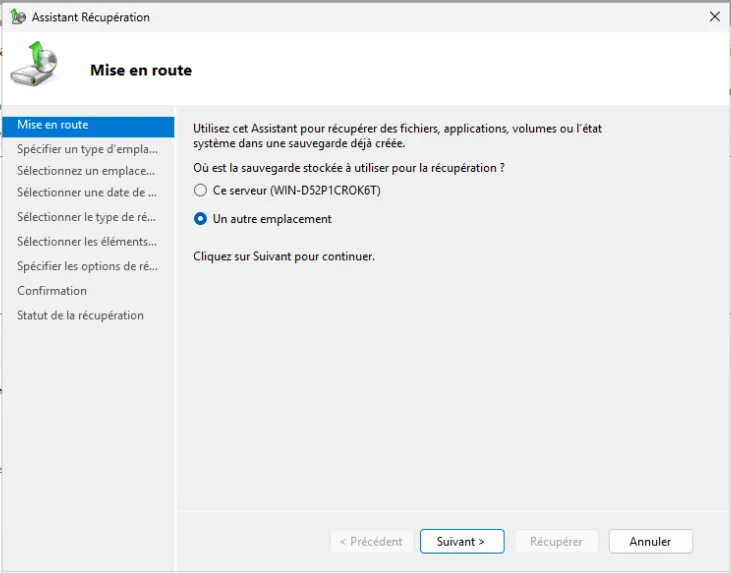
Task: Close the Assistant Récupération window
Action: 714,17
